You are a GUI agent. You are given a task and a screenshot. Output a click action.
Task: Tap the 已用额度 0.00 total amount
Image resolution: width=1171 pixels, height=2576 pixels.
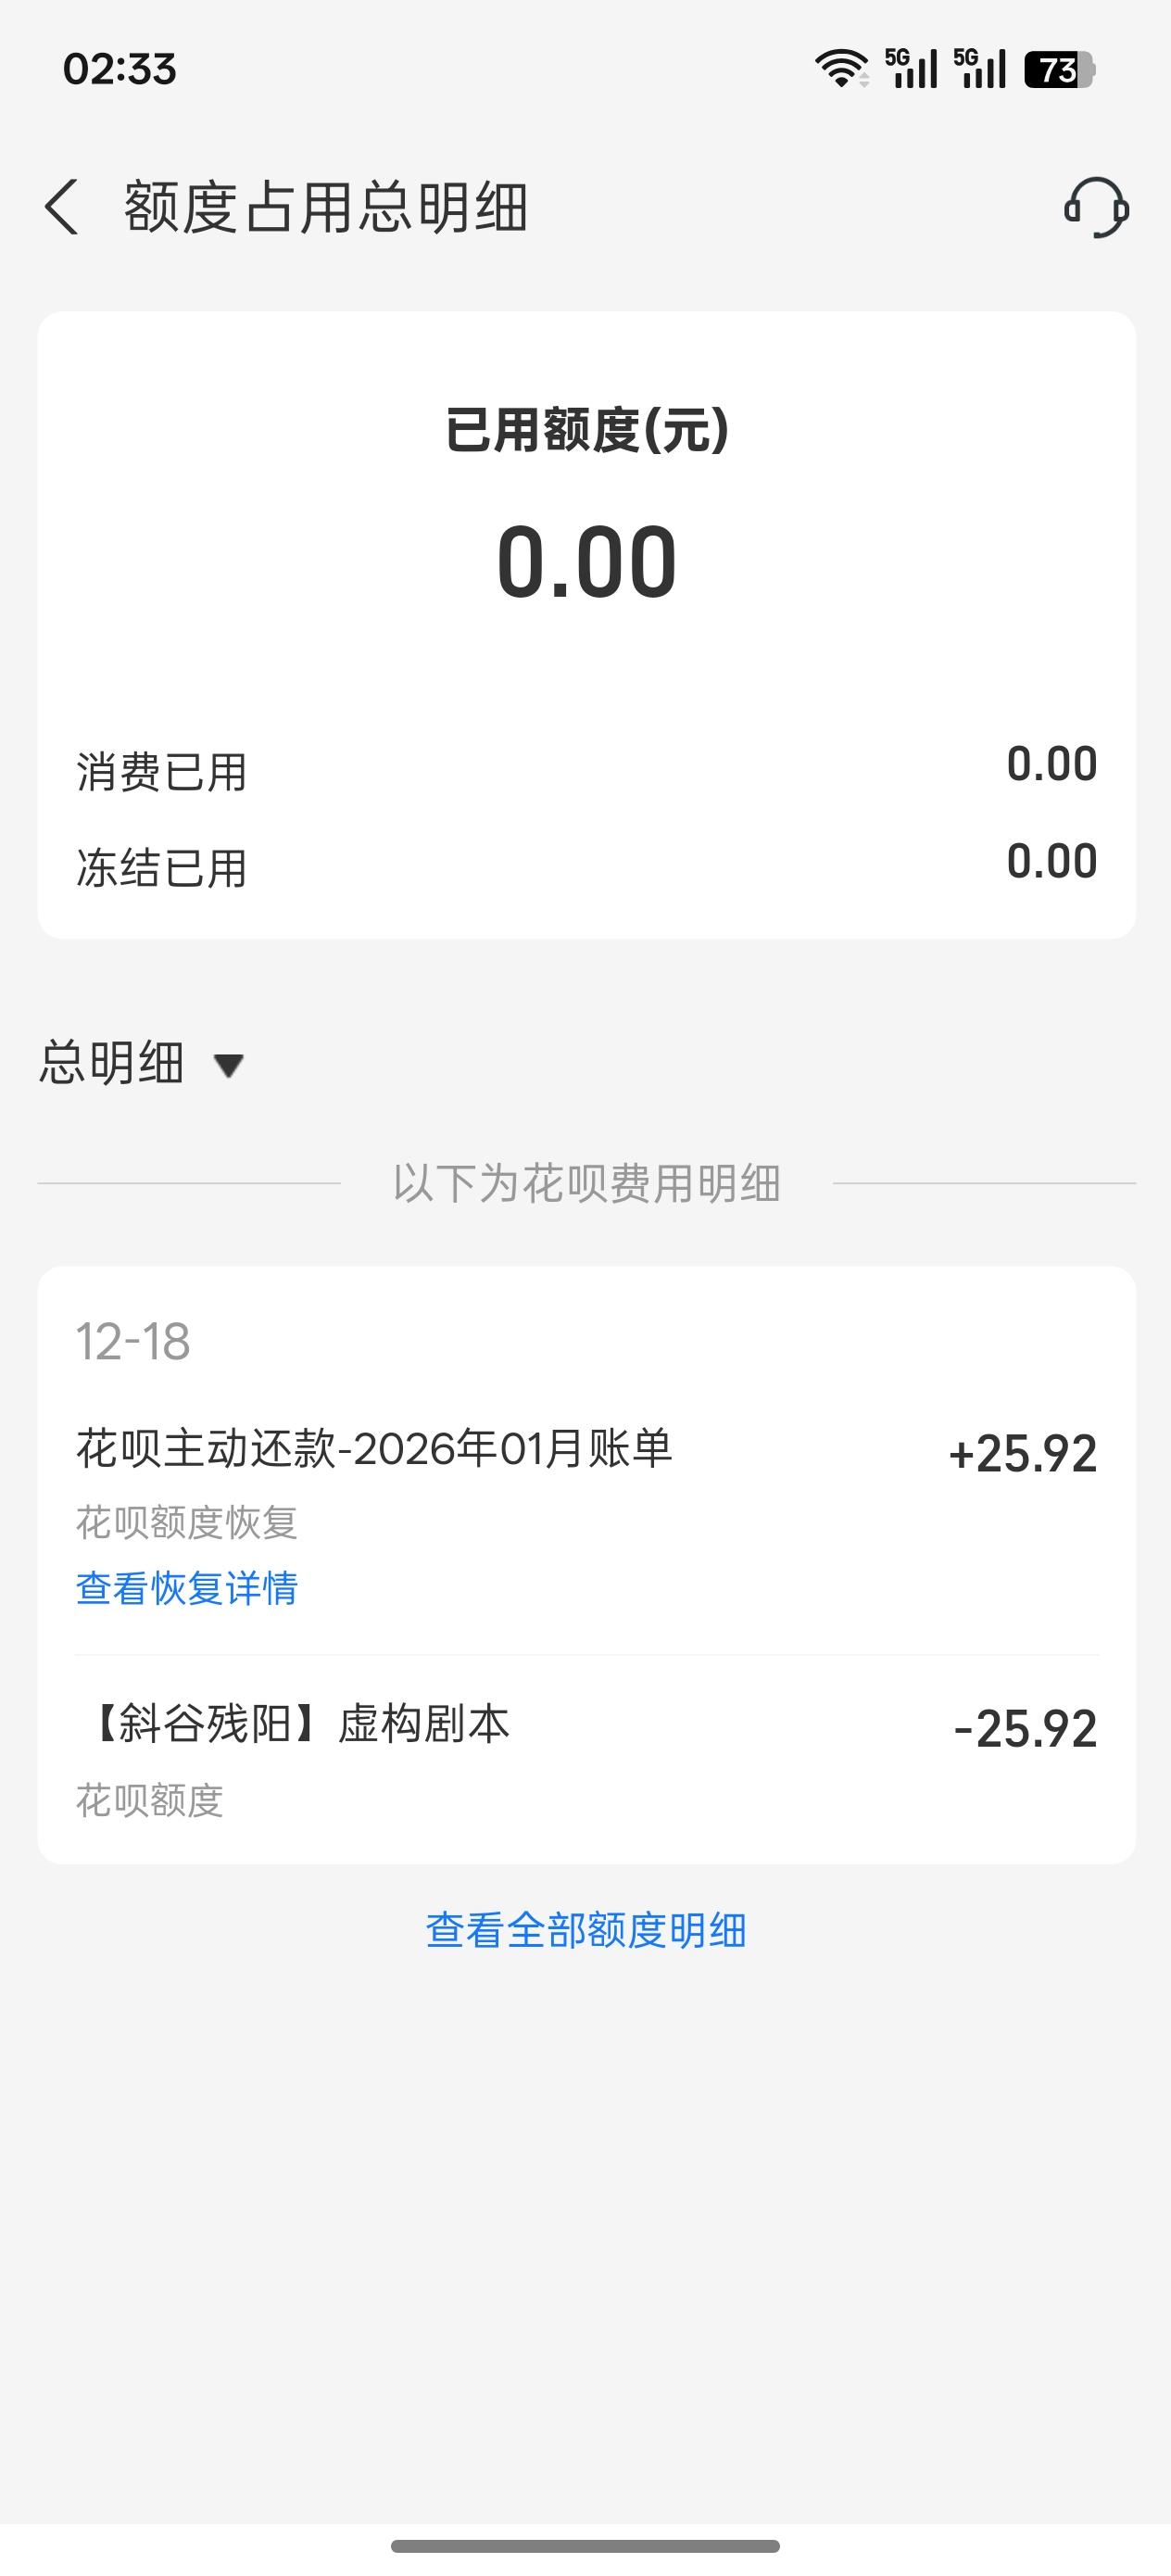point(586,562)
